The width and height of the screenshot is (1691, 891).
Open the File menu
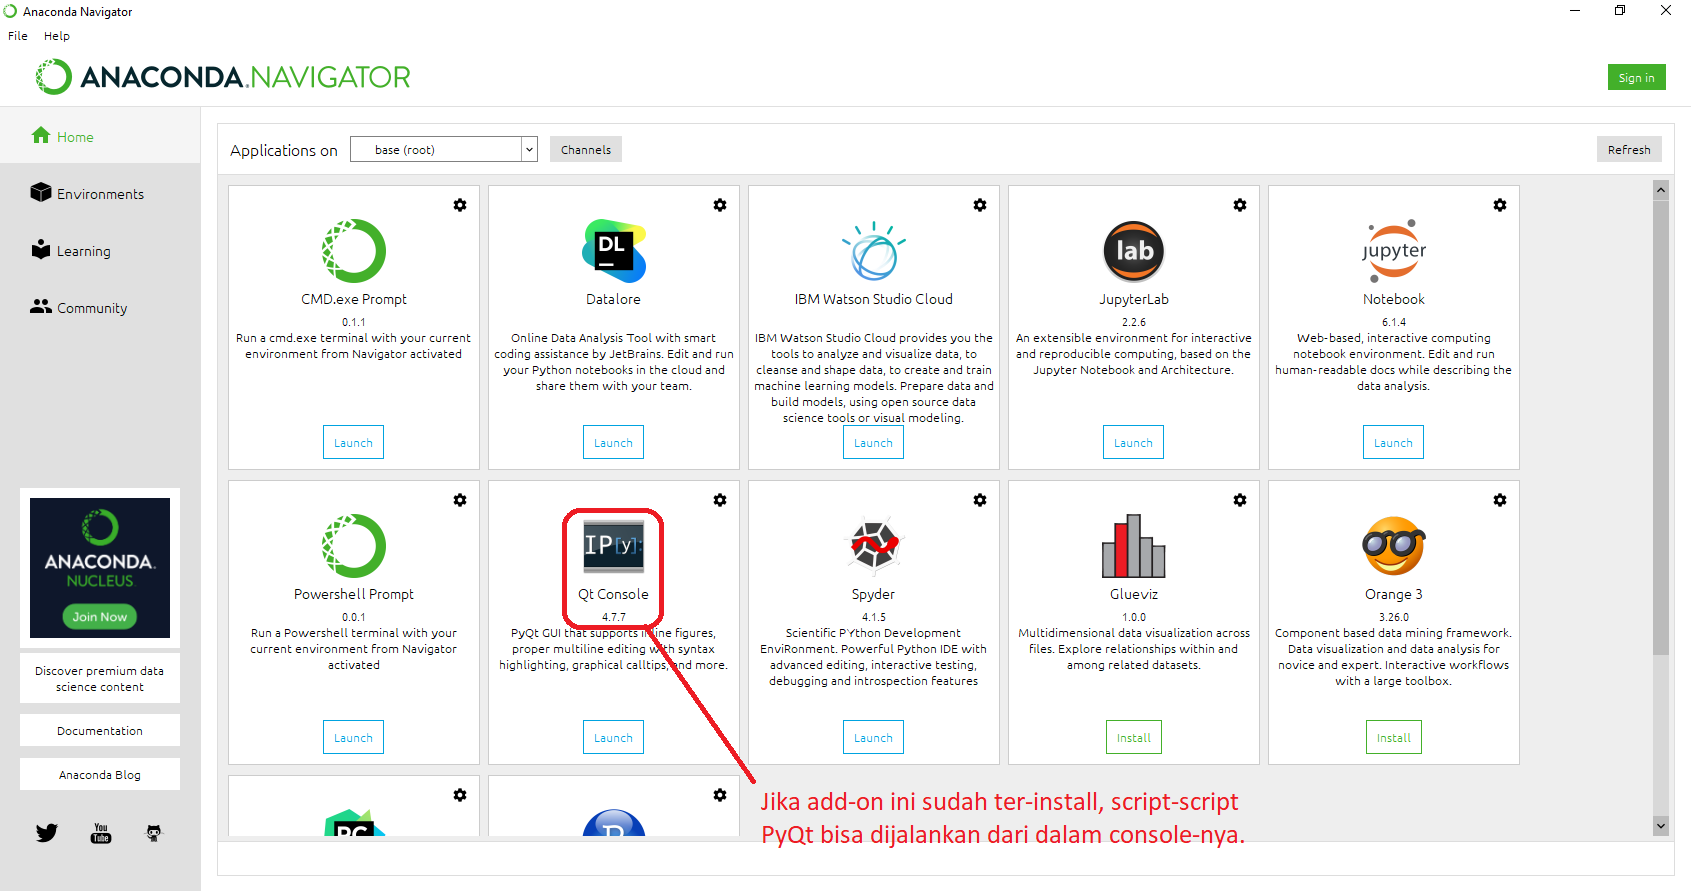(x=18, y=36)
